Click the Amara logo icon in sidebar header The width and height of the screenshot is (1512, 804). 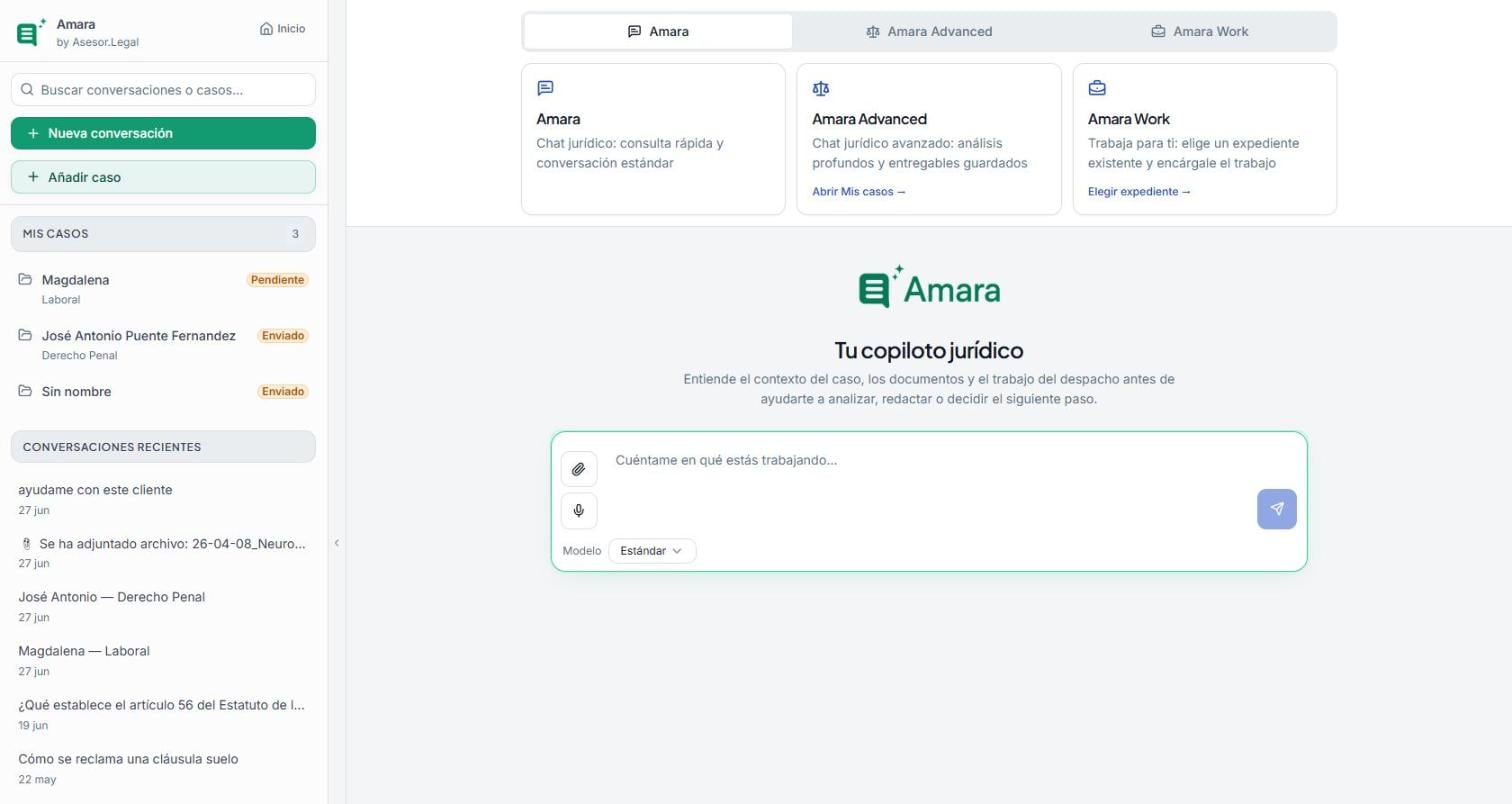31,33
